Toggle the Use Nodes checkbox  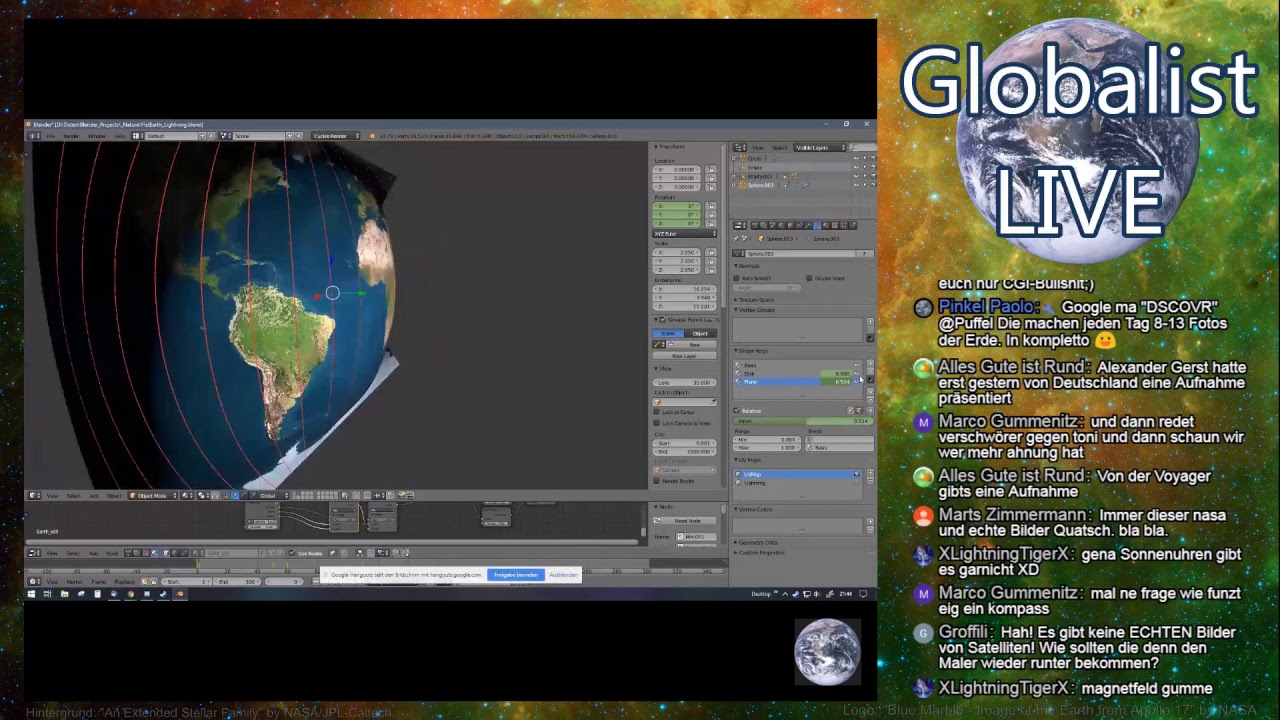point(292,553)
